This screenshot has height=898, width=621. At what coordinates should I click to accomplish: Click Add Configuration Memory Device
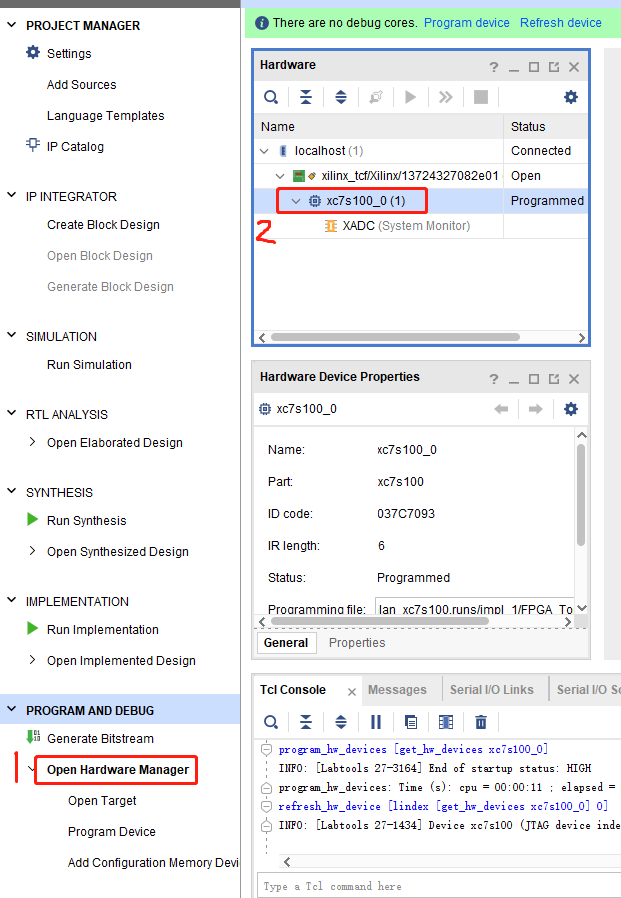[153, 862]
